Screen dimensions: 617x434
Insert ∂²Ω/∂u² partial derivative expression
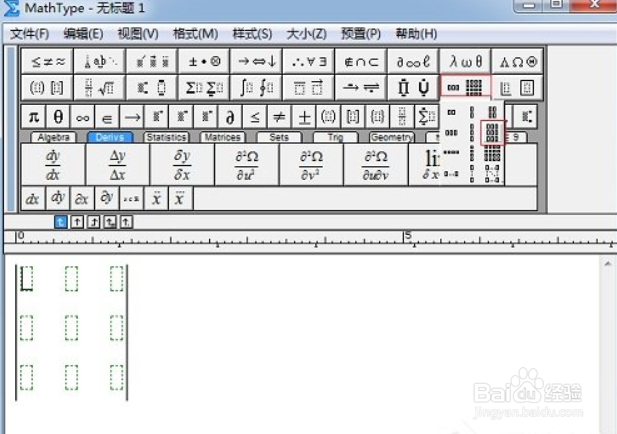pyautogui.click(x=247, y=165)
